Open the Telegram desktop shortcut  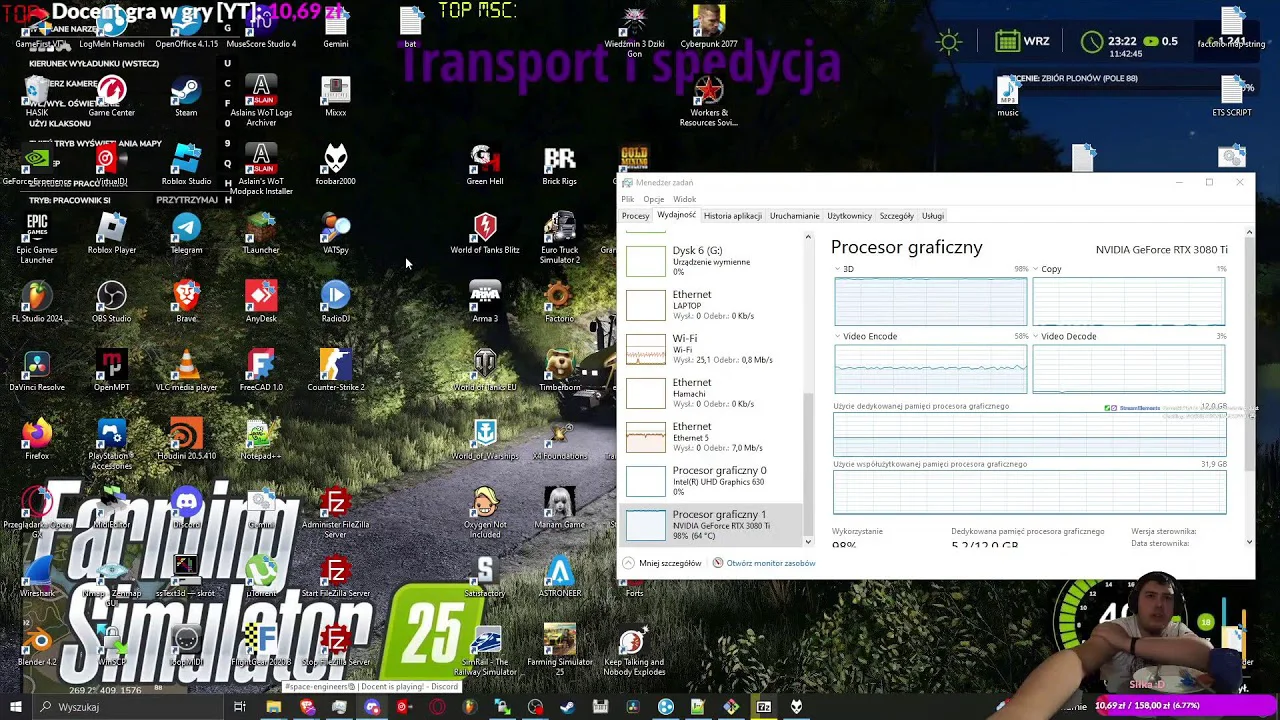[186, 229]
